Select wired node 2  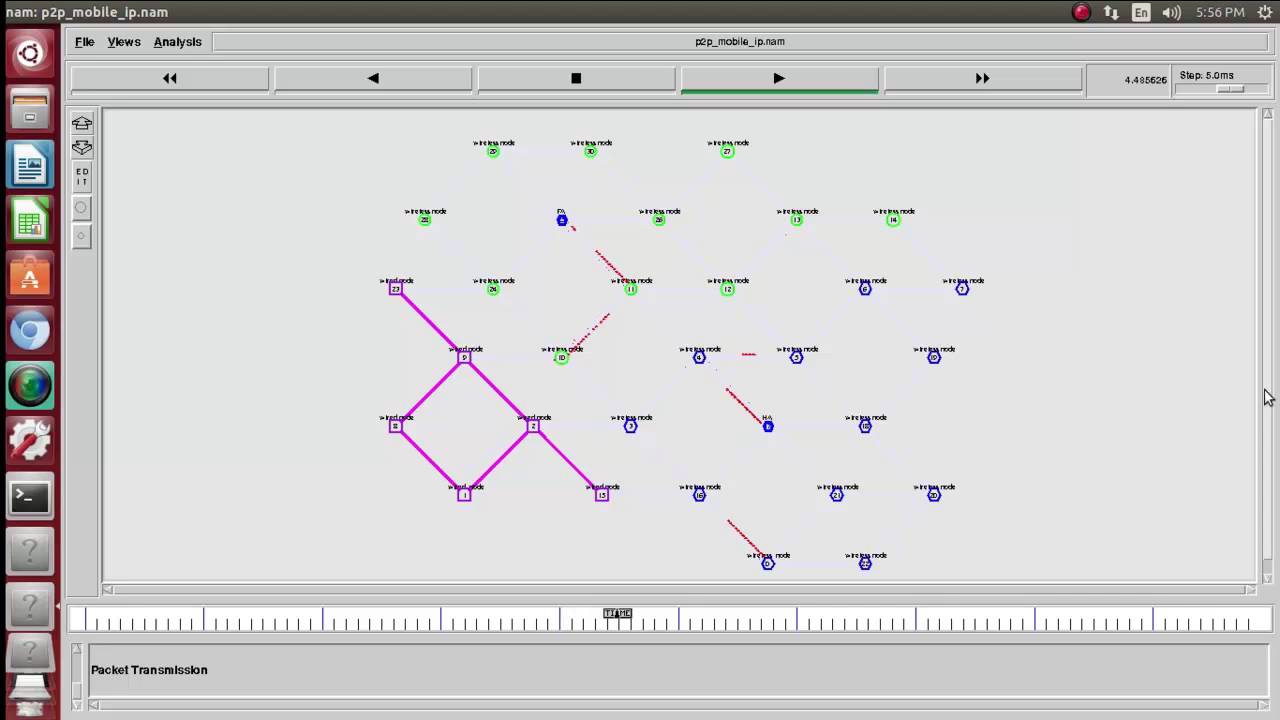coord(533,426)
